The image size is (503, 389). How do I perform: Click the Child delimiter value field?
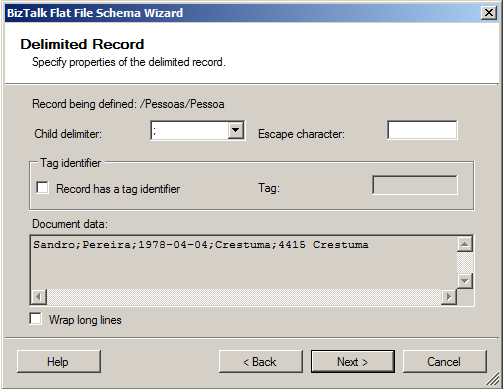[189, 130]
